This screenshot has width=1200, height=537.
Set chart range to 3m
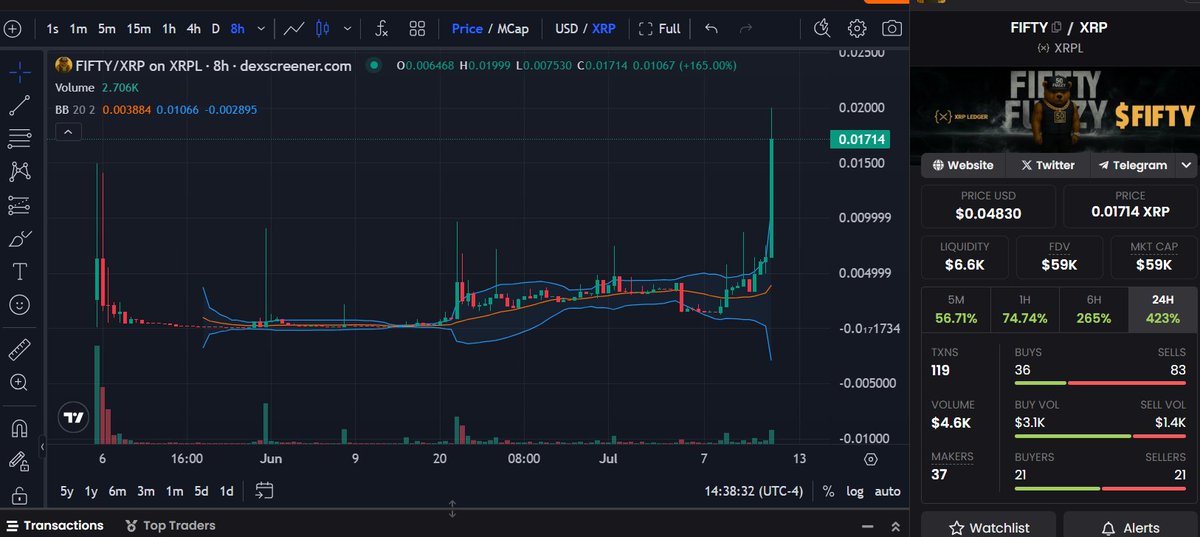coord(146,491)
